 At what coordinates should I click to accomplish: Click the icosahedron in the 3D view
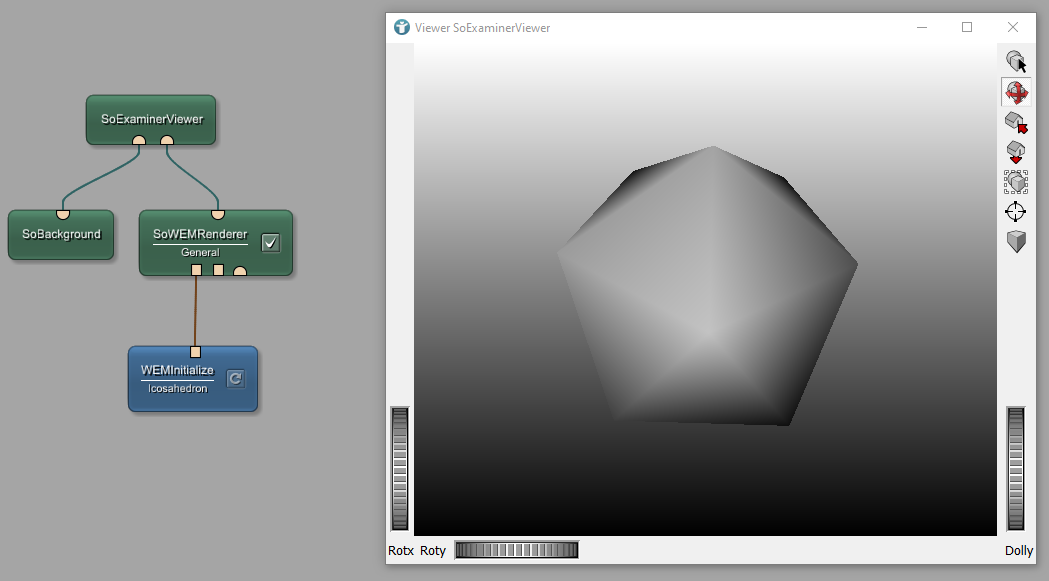click(707, 290)
